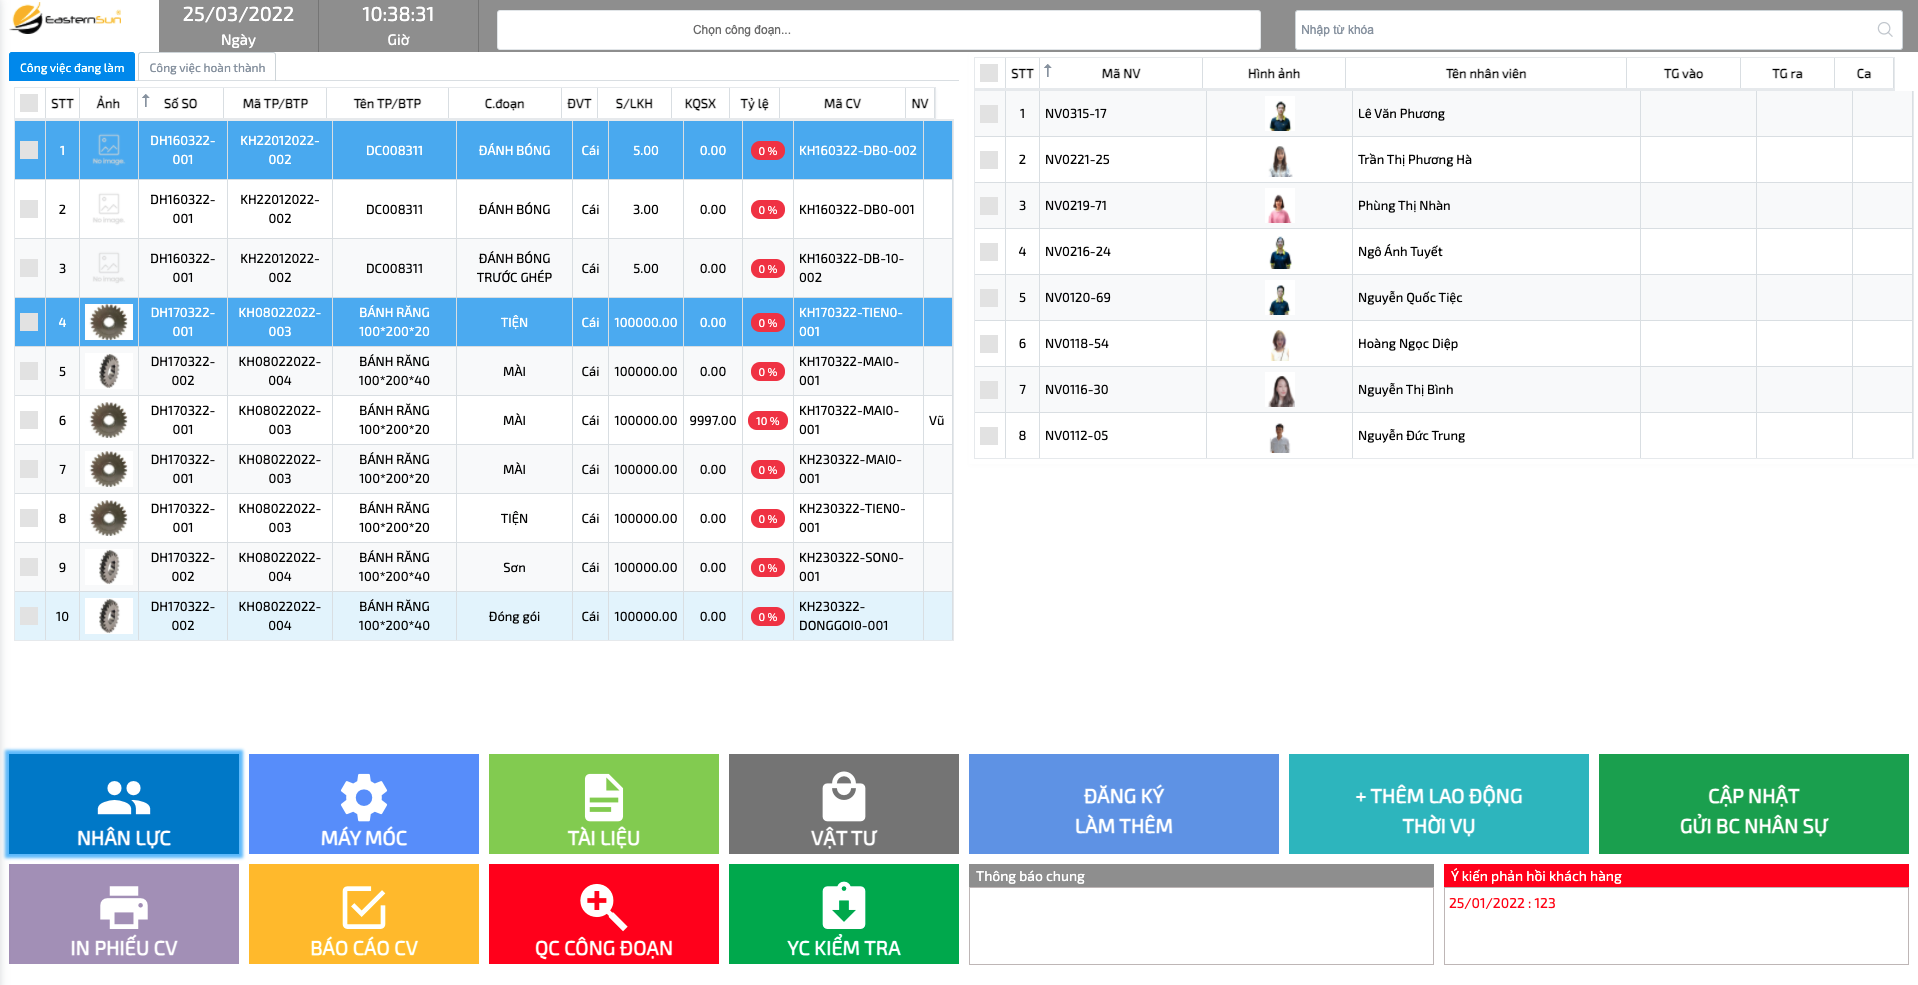Open the NHÂN LỰC people tile
Screen dimensions: 1918x985
124,805
